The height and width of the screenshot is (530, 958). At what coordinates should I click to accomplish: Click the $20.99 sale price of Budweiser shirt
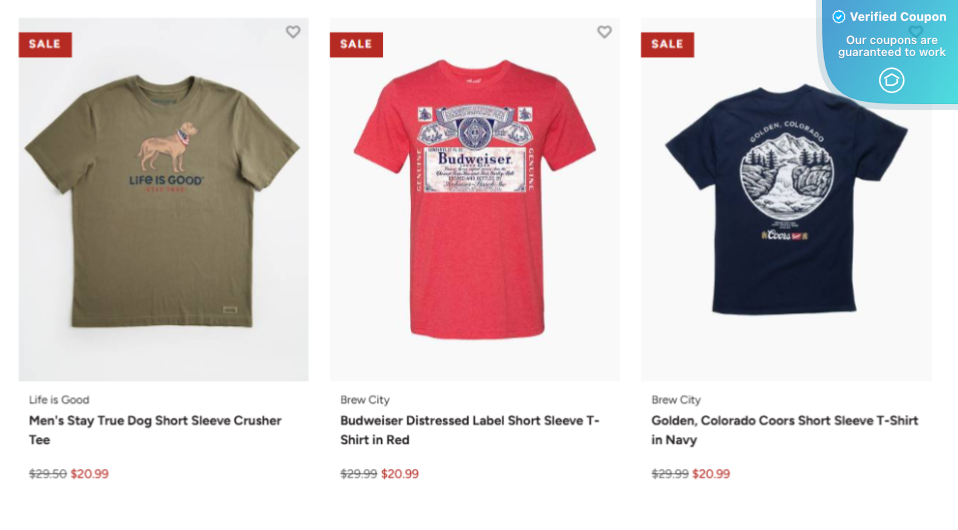400,474
